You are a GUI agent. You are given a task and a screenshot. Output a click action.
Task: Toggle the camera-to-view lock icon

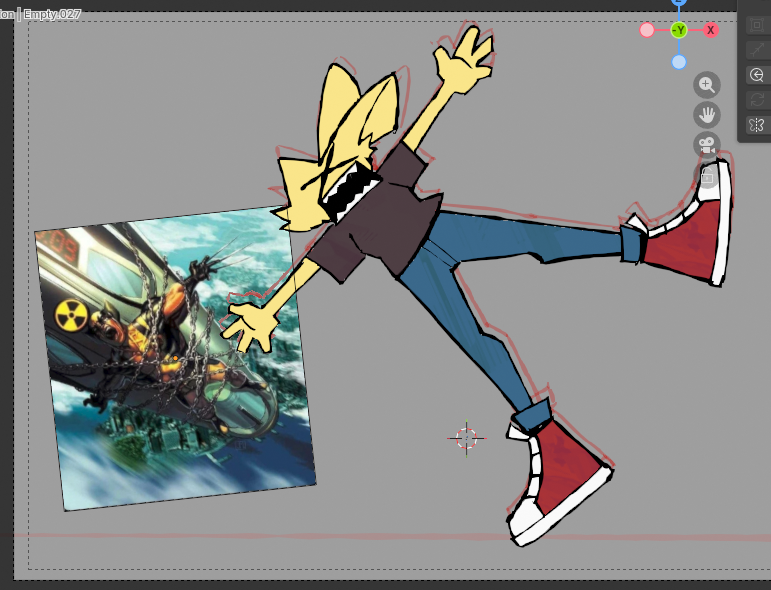(x=707, y=175)
